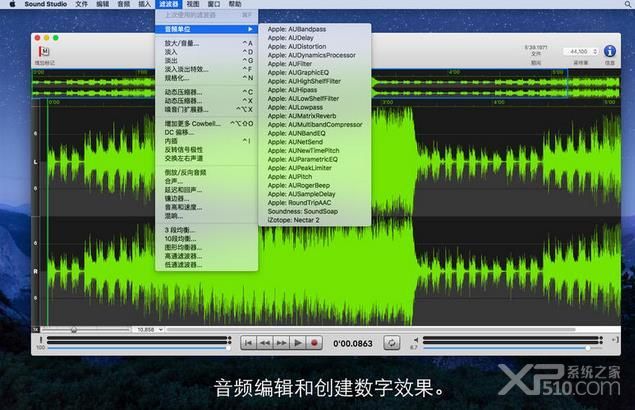Select Apple: AUPeakLimiter audio unit

315,168
